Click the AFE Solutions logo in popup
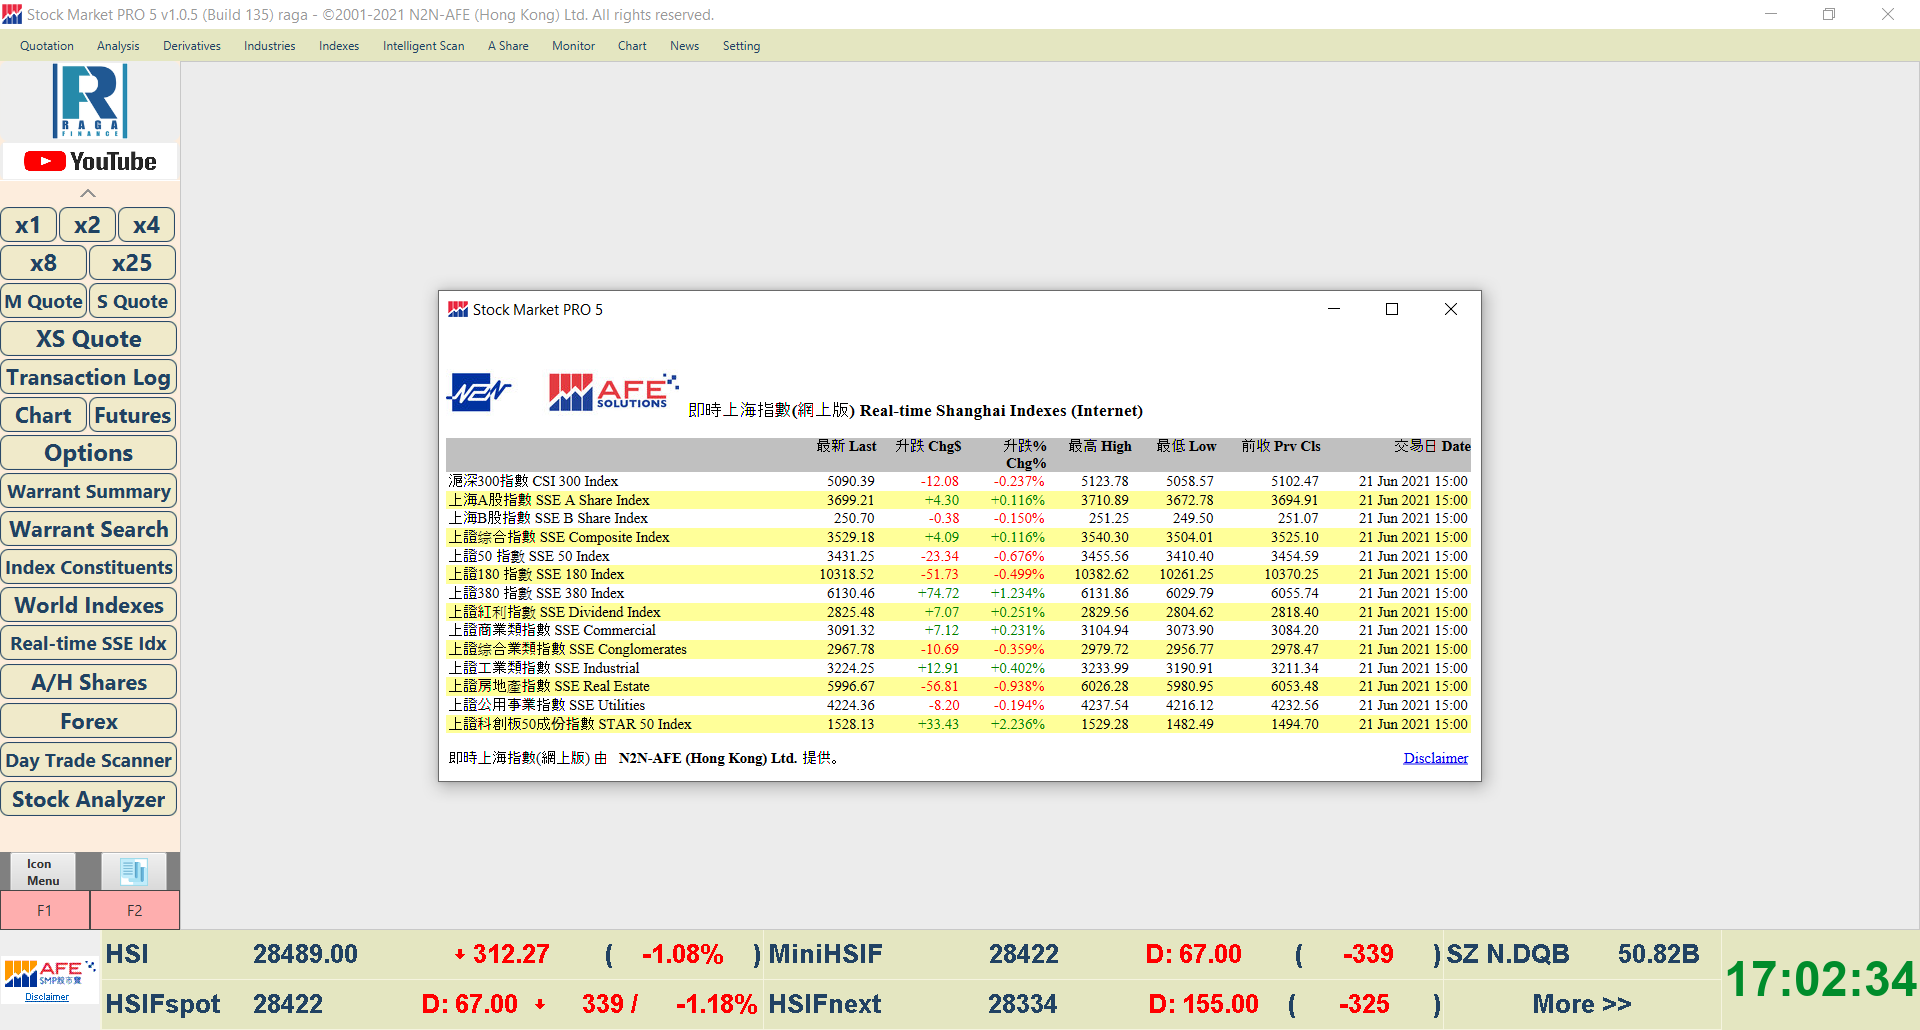Screen dimensions: 1920x1030 (x=612, y=392)
